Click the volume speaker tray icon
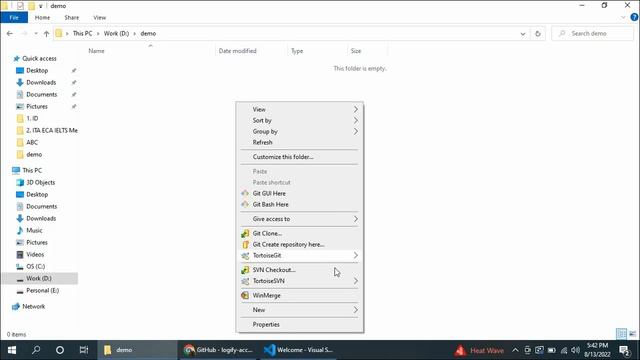 (x=576, y=350)
